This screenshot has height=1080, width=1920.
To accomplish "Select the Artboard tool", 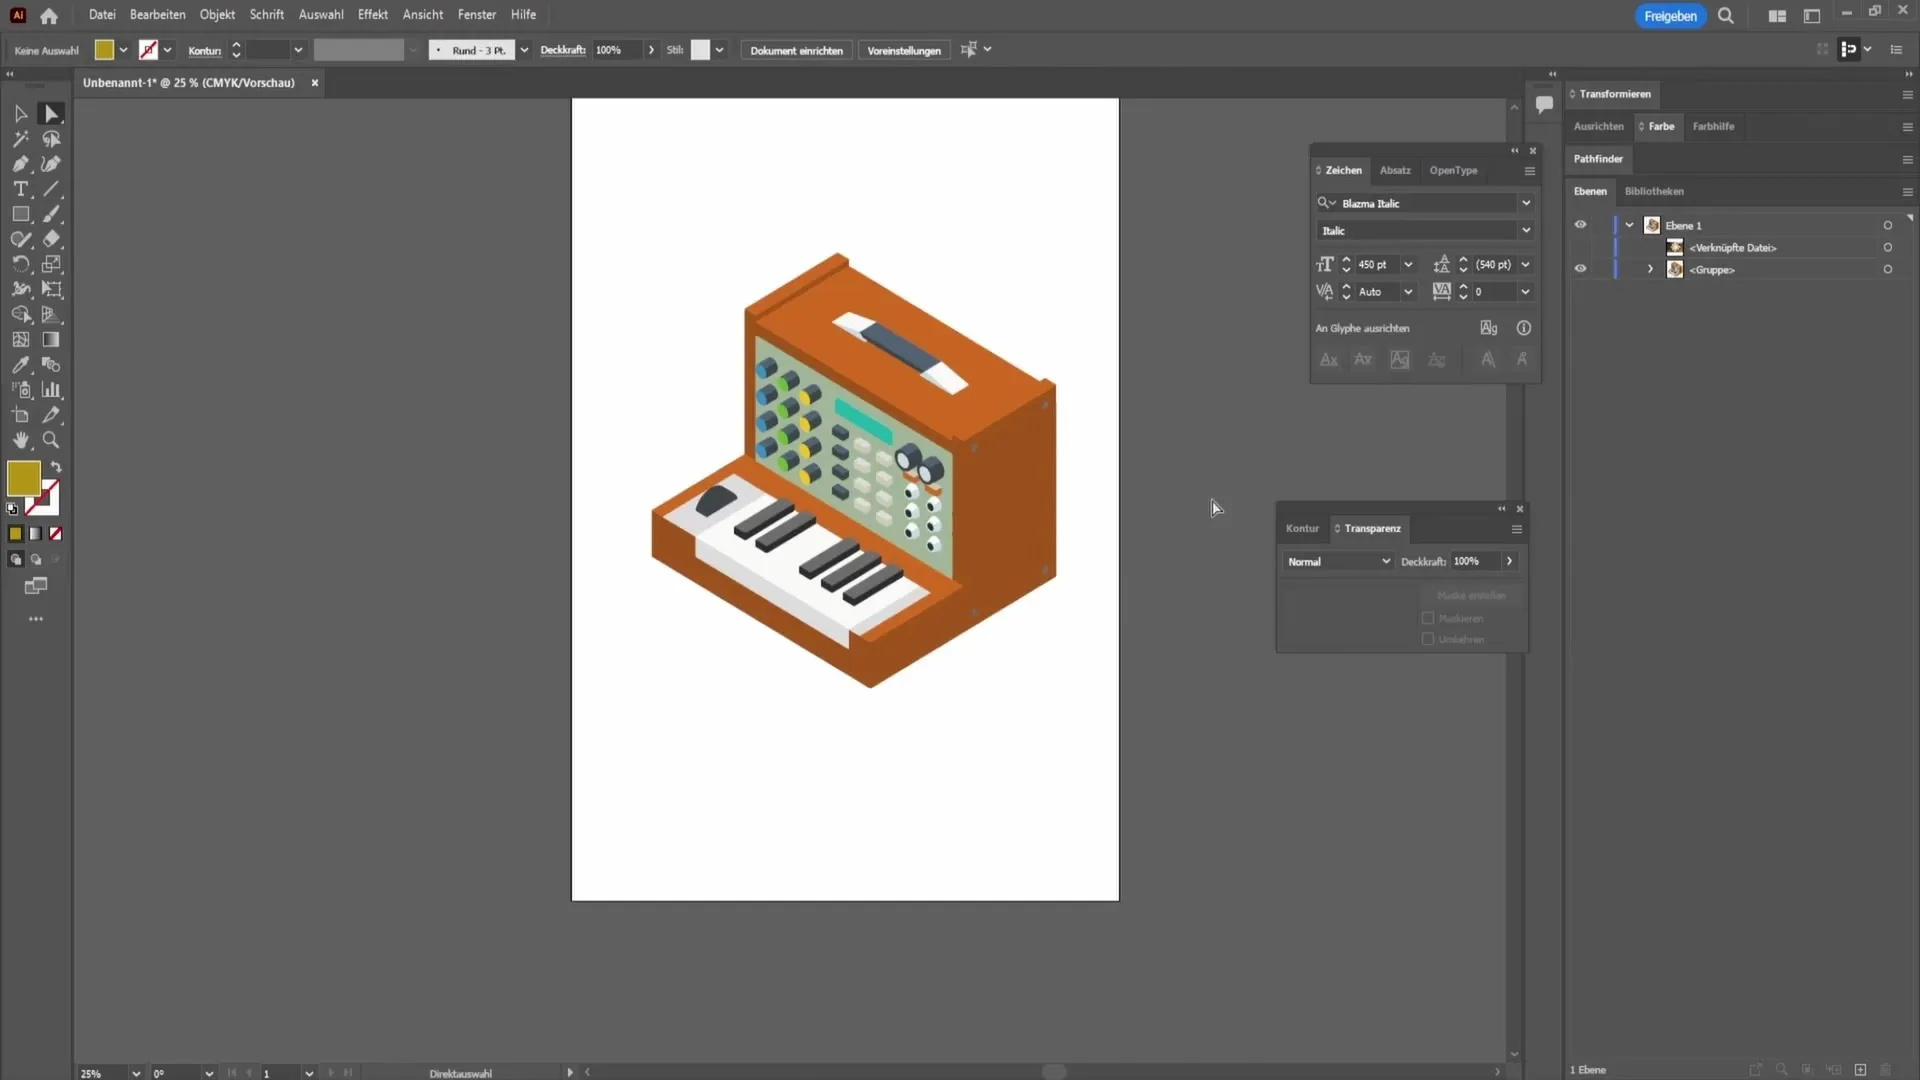I will [20, 415].
